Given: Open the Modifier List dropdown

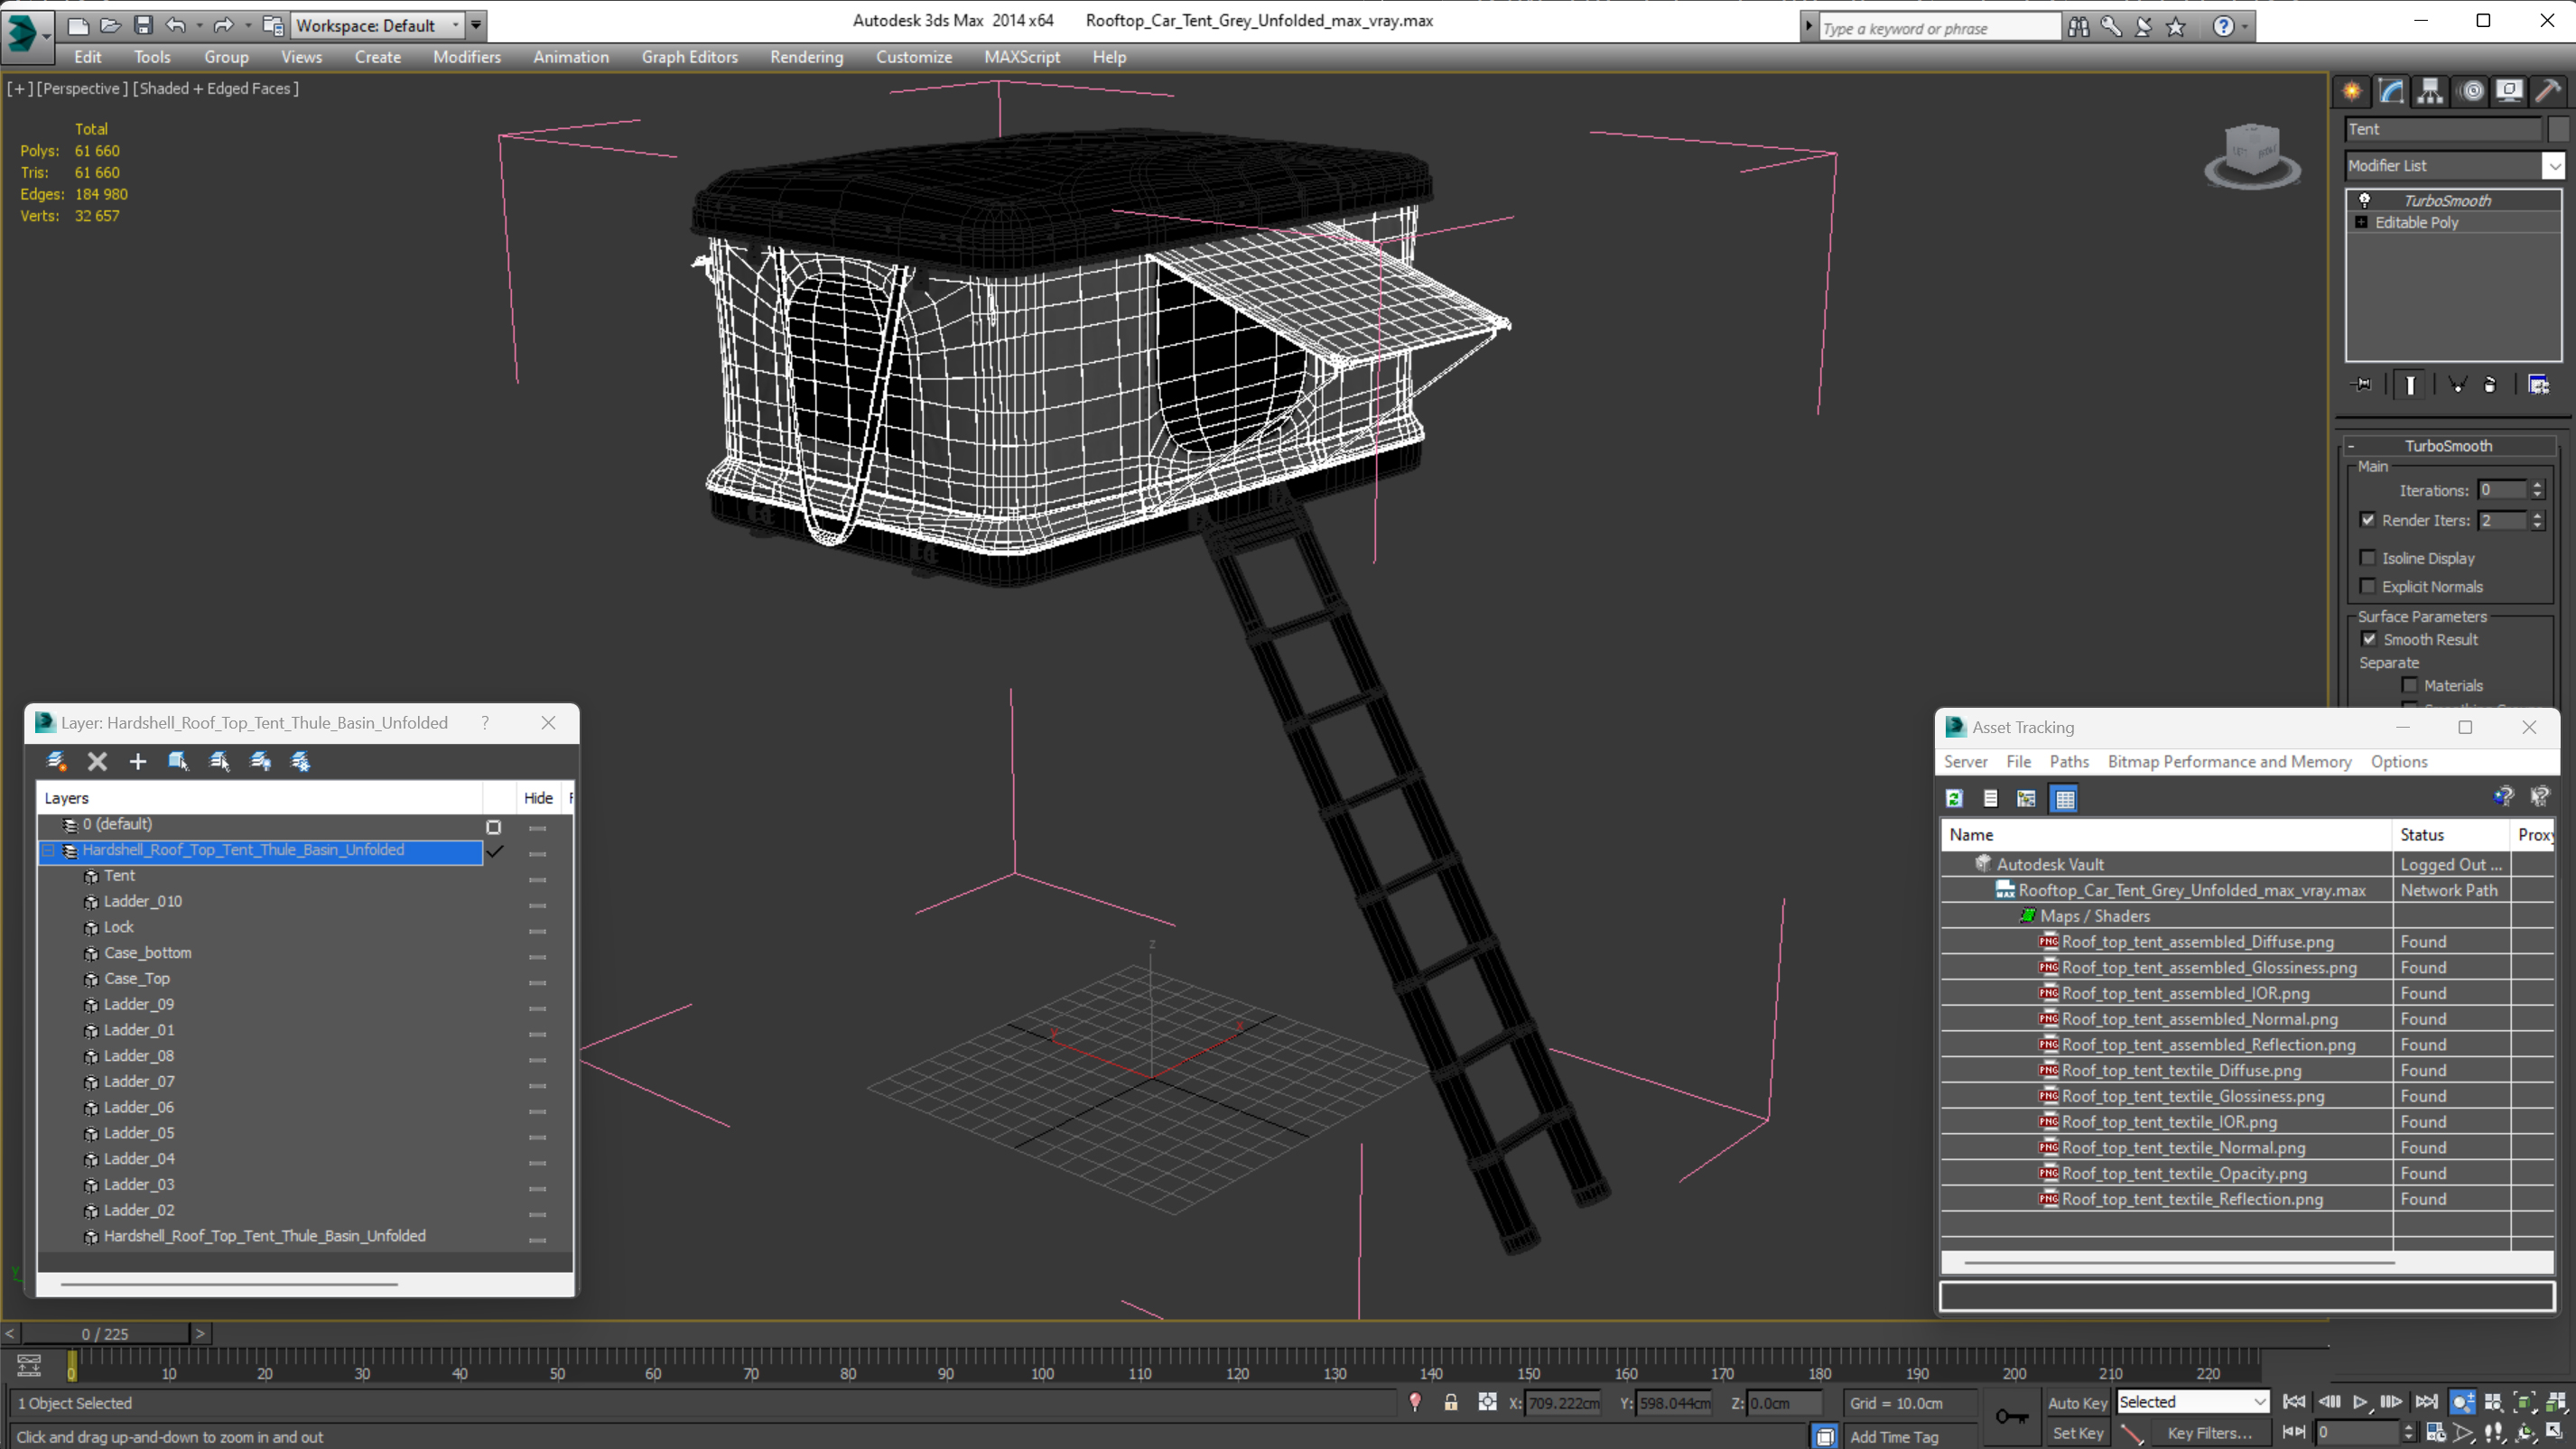Looking at the screenshot, I should 2553,166.
